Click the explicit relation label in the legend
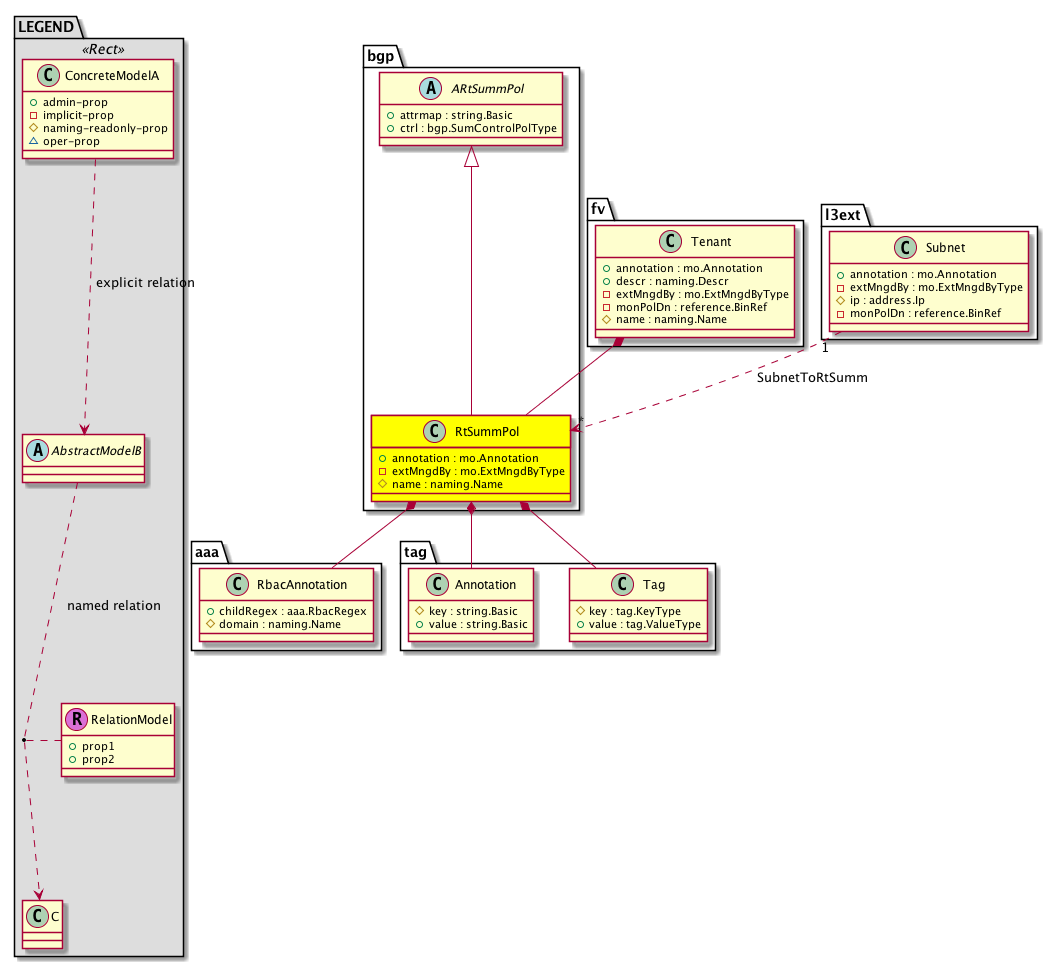Viewport: 1058px width, 967px height. coord(145,283)
